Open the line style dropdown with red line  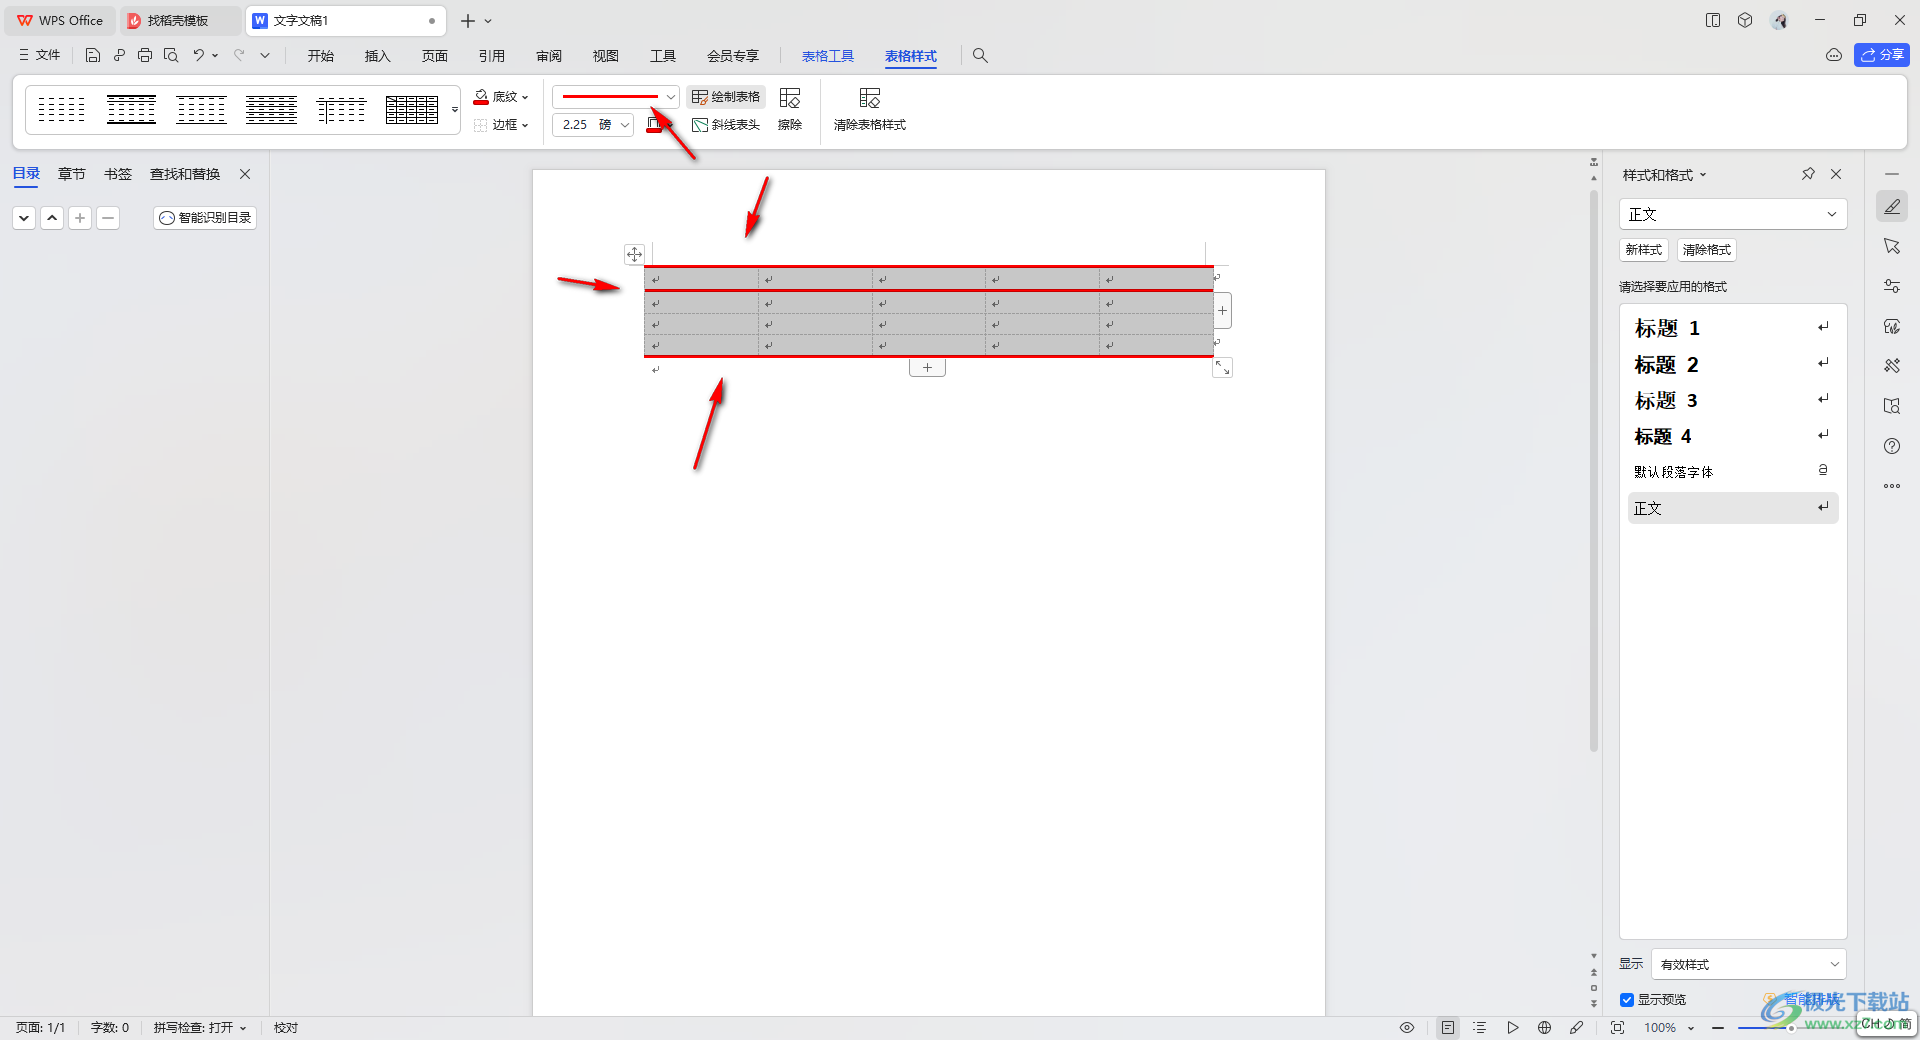616,97
